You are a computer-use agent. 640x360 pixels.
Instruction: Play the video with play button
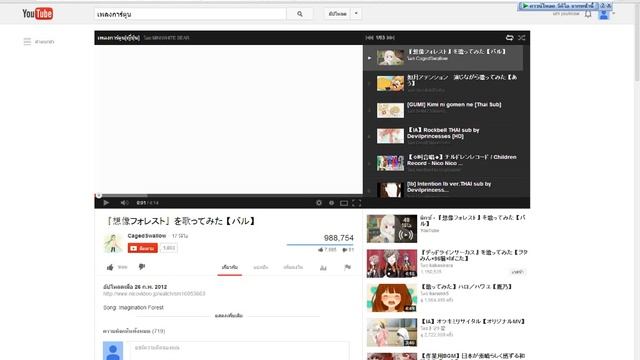click(106, 202)
